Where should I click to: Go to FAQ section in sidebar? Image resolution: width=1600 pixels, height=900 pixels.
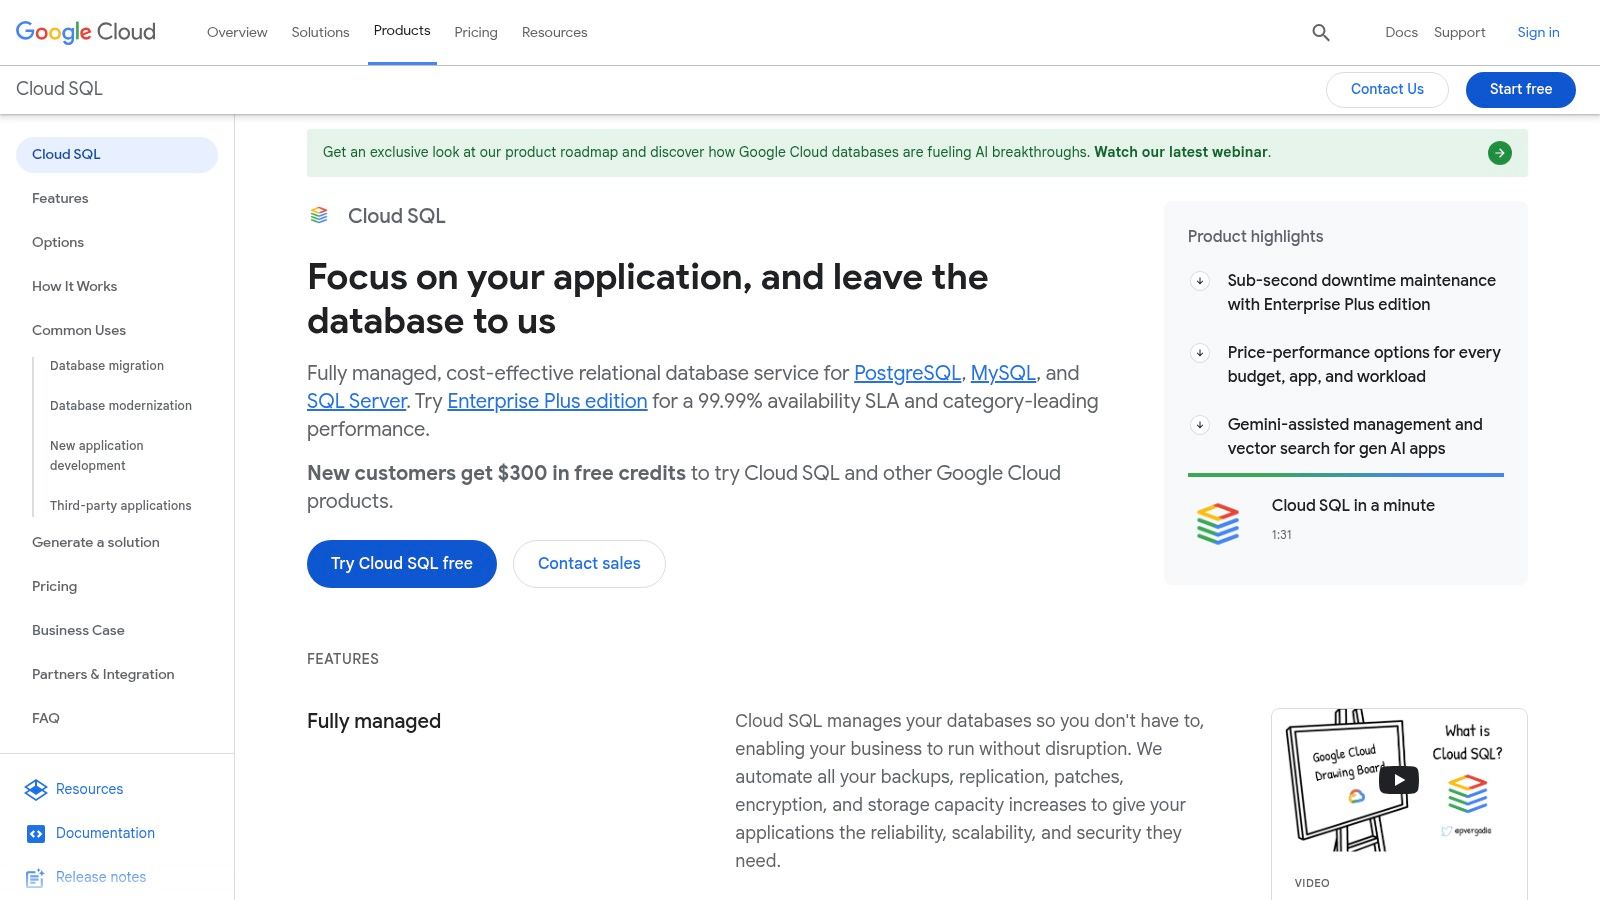click(x=46, y=718)
